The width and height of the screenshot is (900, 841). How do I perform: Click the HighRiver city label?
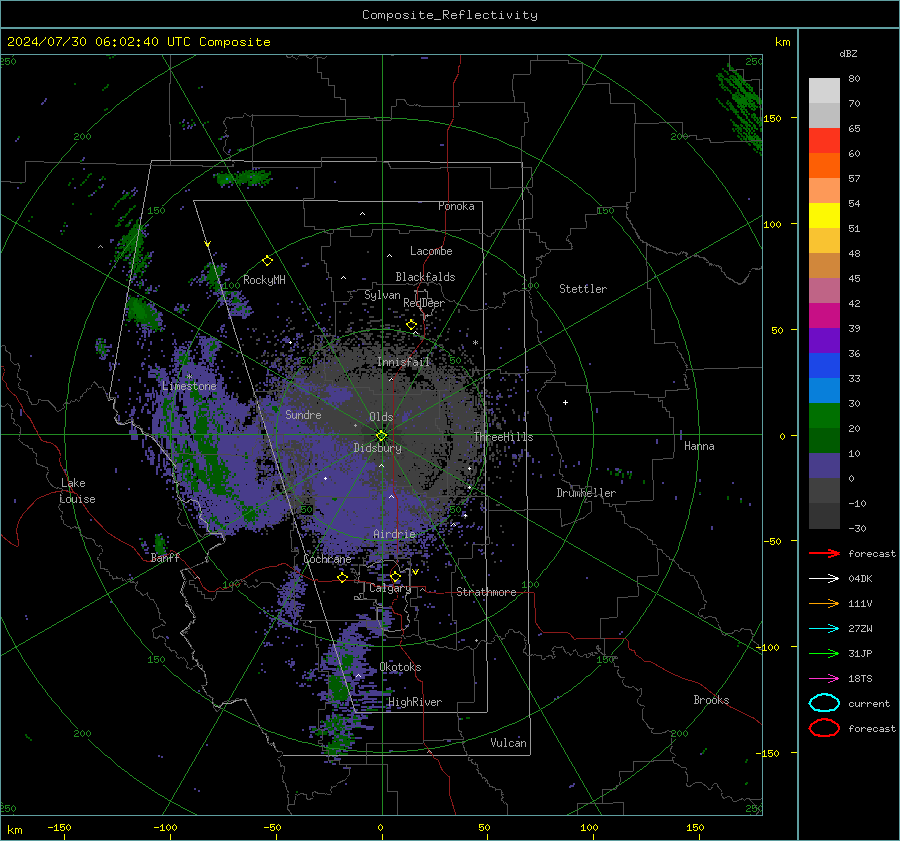(415, 702)
